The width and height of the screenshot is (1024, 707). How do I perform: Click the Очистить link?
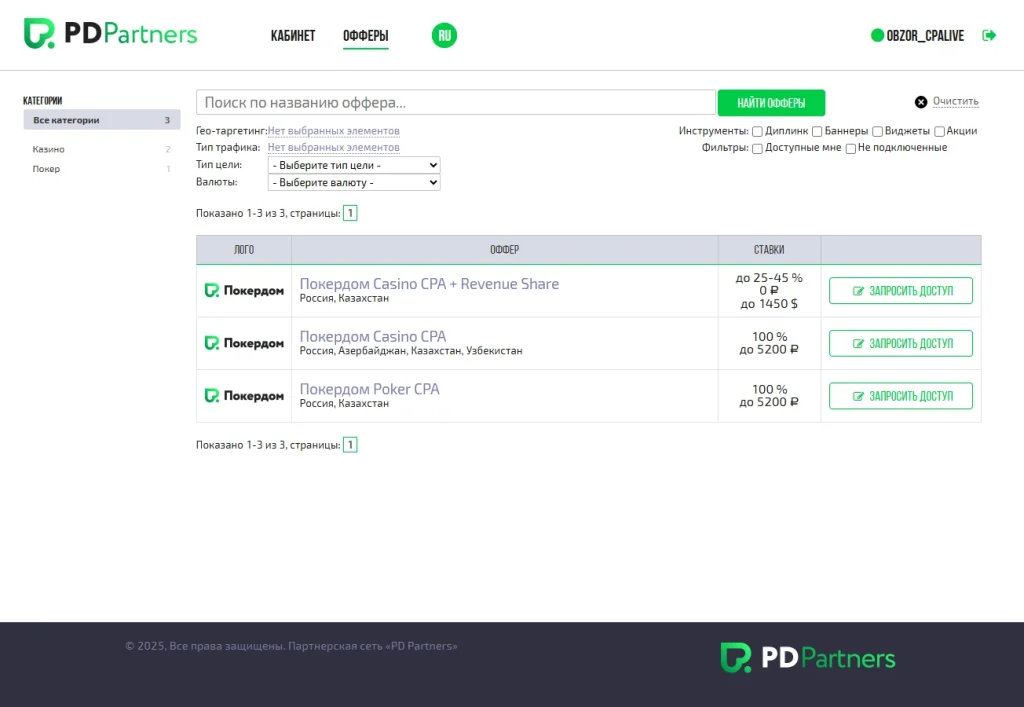click(955, 101)
